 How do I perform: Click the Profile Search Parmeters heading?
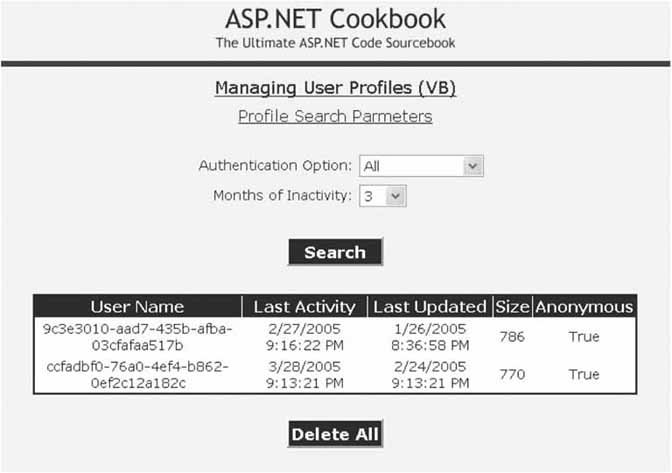tap(335, 117)
